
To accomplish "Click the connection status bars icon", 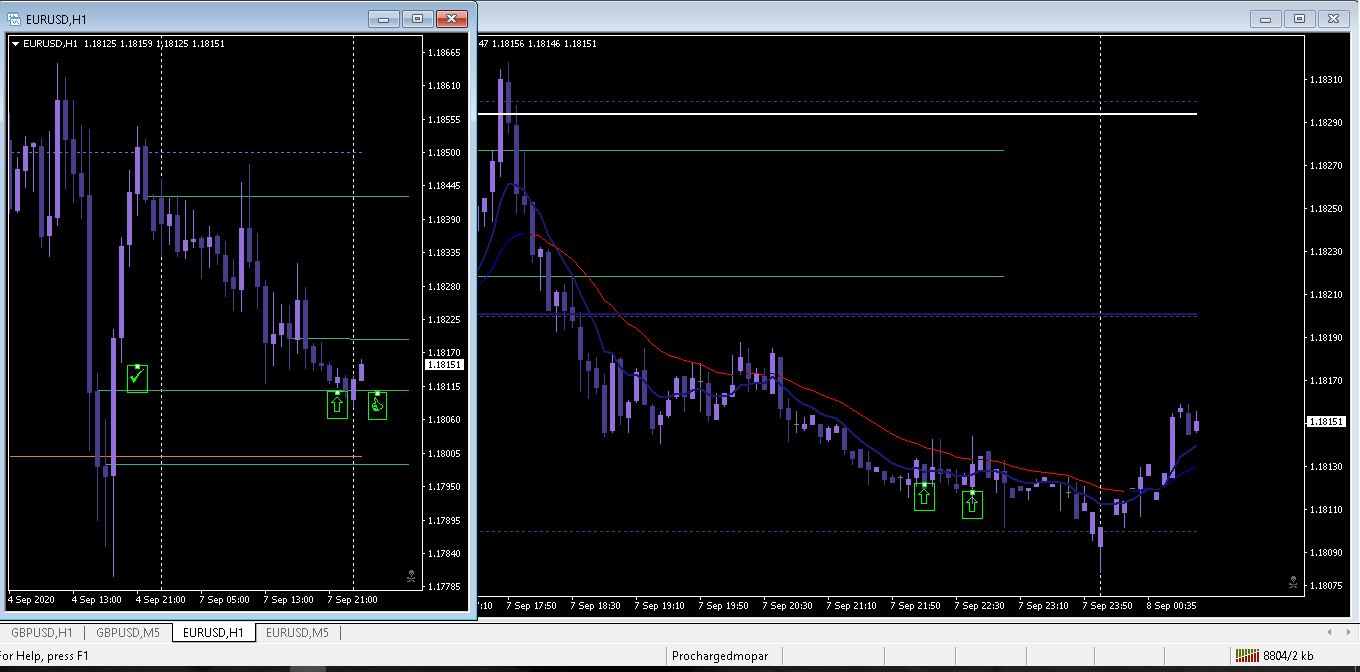I will point(1247,656).
